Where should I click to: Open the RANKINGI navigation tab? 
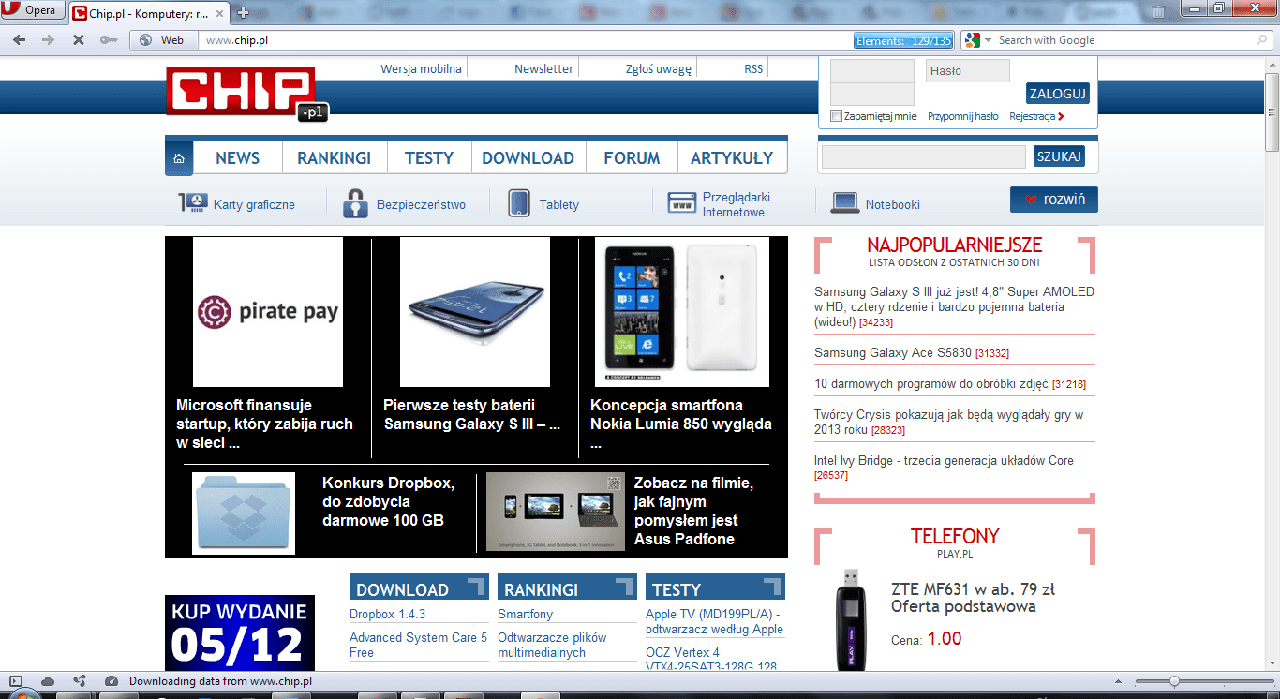click(x=334, y=158)
